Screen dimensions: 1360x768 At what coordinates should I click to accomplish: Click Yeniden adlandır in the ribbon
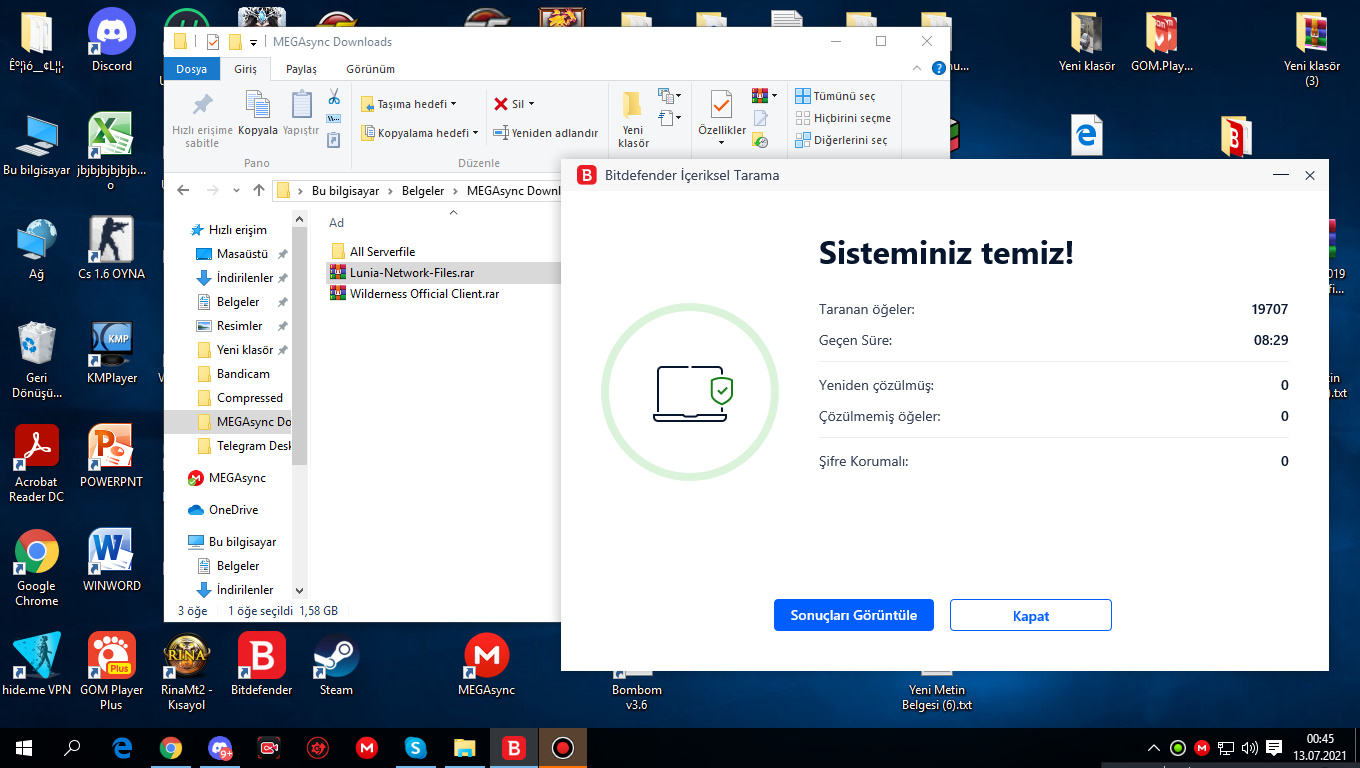tap(545, 132)
